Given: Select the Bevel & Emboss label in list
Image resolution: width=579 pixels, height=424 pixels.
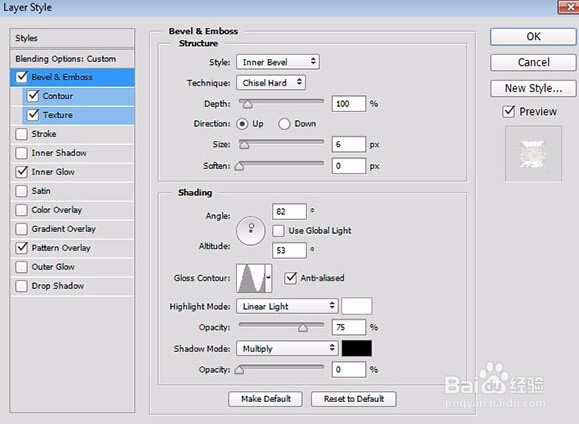Looking at the screenshot, I should click(x=62, y=77).
